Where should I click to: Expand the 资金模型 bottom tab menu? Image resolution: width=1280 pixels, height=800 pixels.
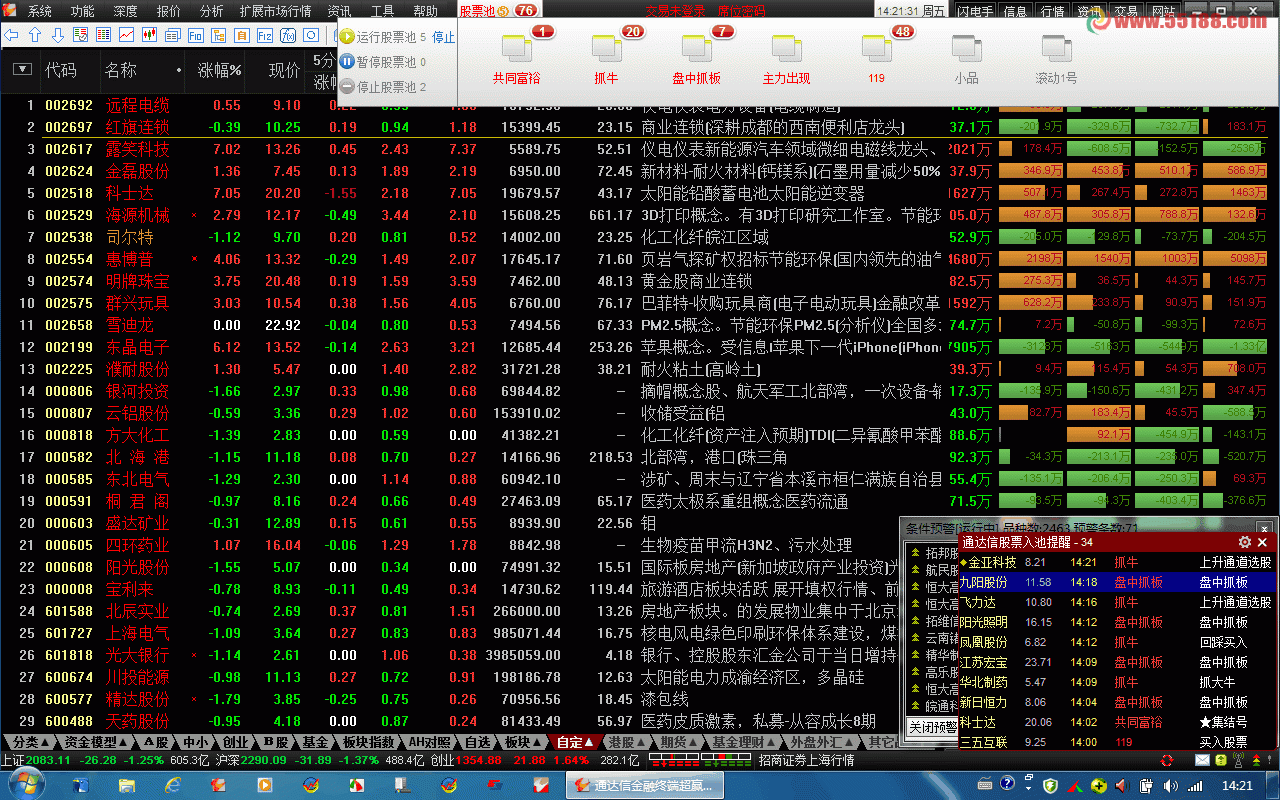[x=96, y=742]
